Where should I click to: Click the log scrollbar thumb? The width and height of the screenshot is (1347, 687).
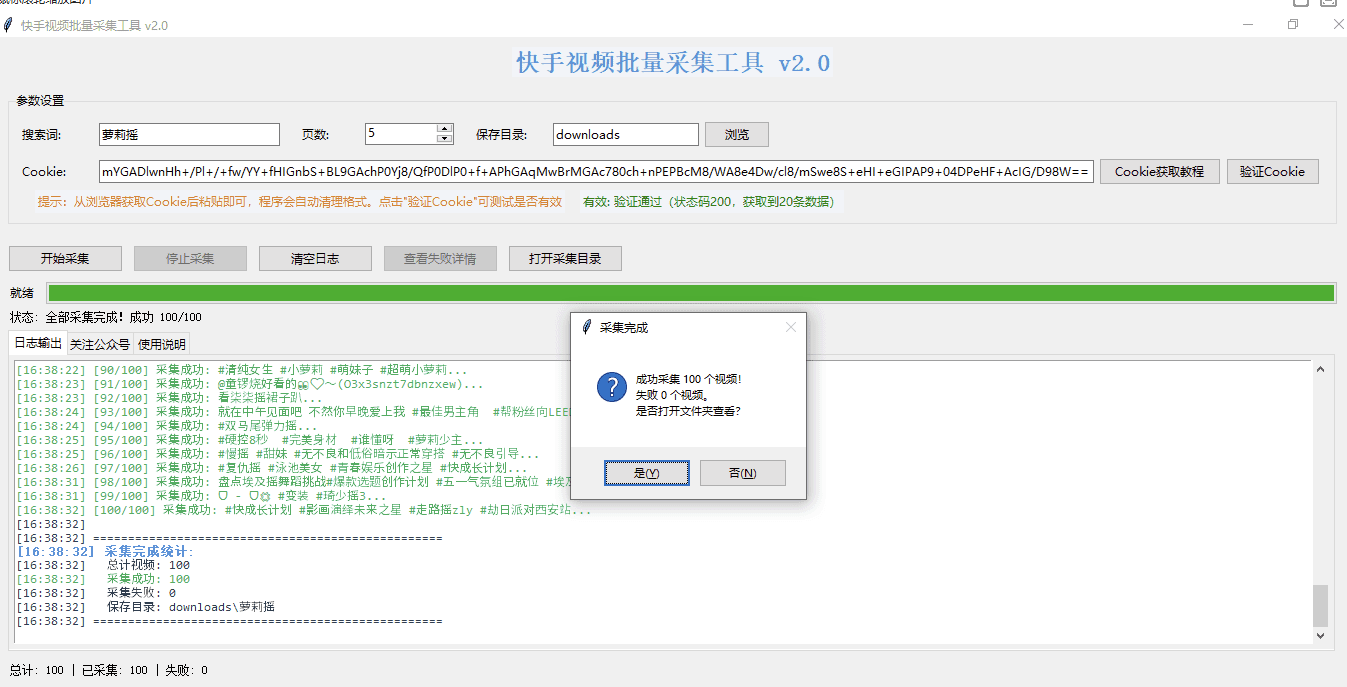[x=1320, y=606]
